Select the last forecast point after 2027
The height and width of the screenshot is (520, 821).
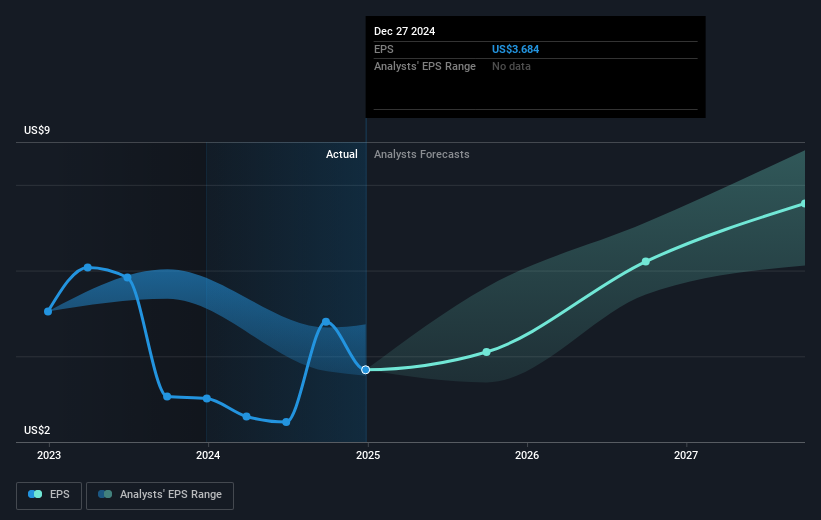(x=804, y=204)
